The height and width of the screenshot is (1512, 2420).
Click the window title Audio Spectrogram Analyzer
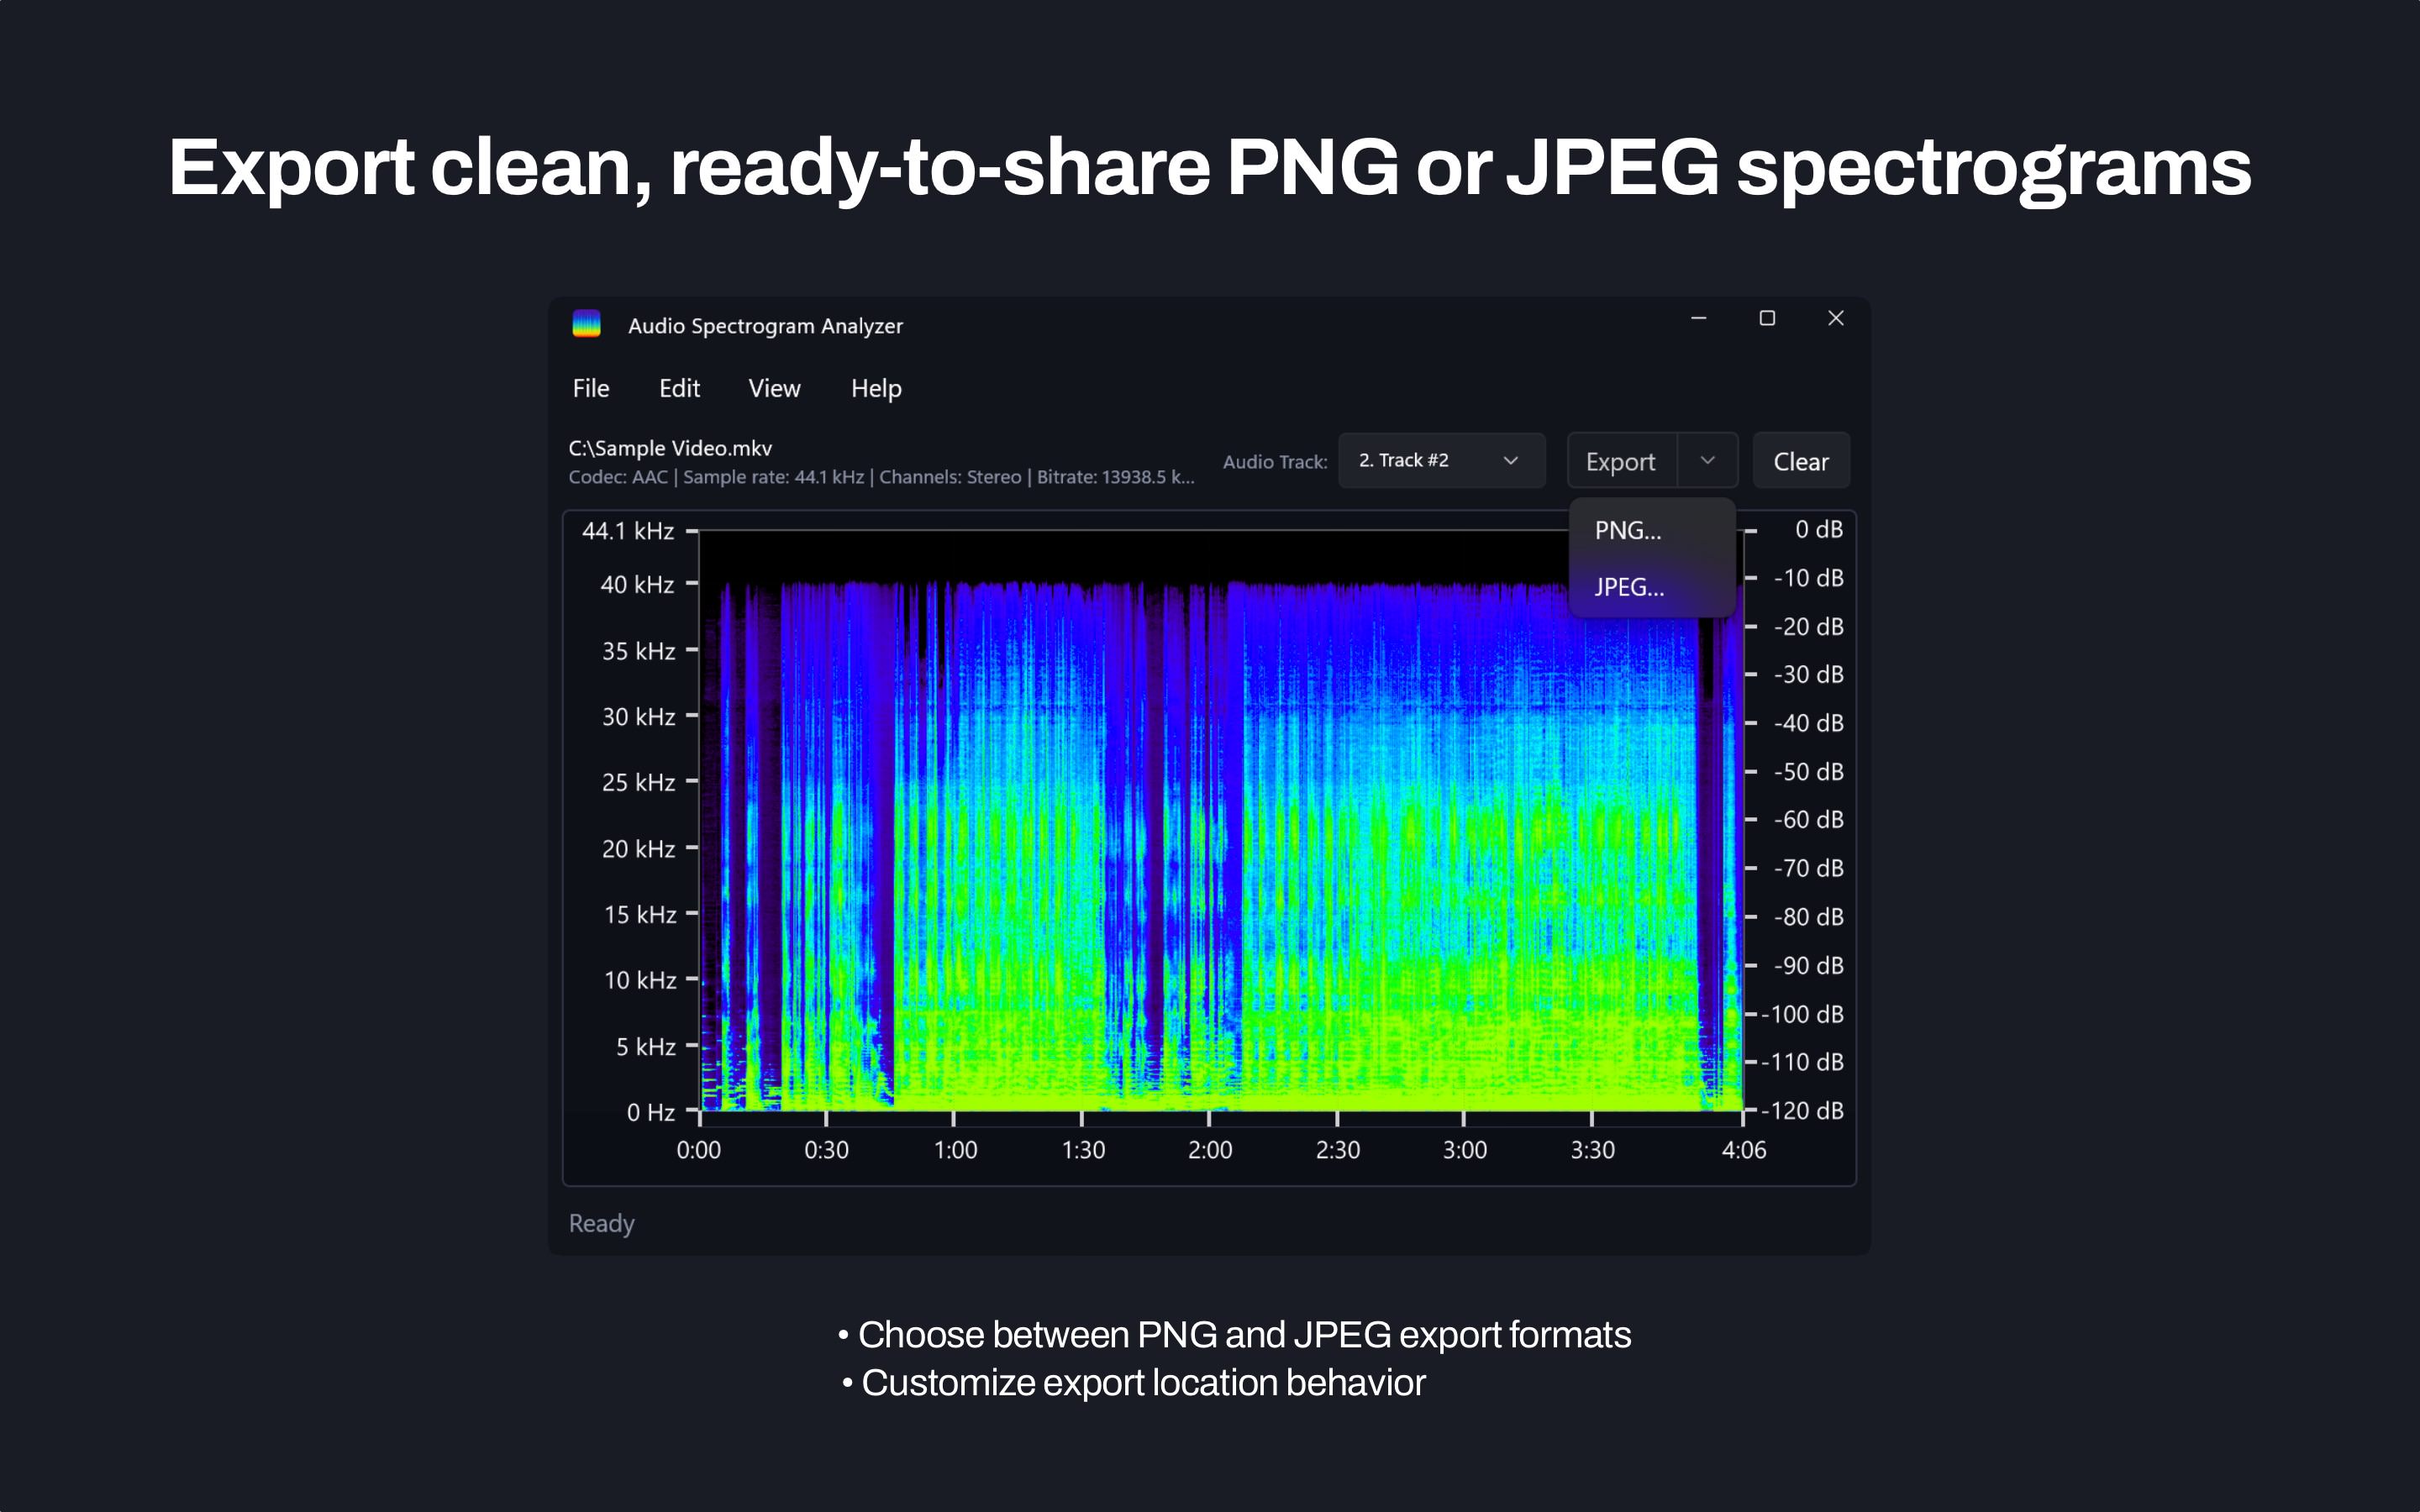[765, 326]
